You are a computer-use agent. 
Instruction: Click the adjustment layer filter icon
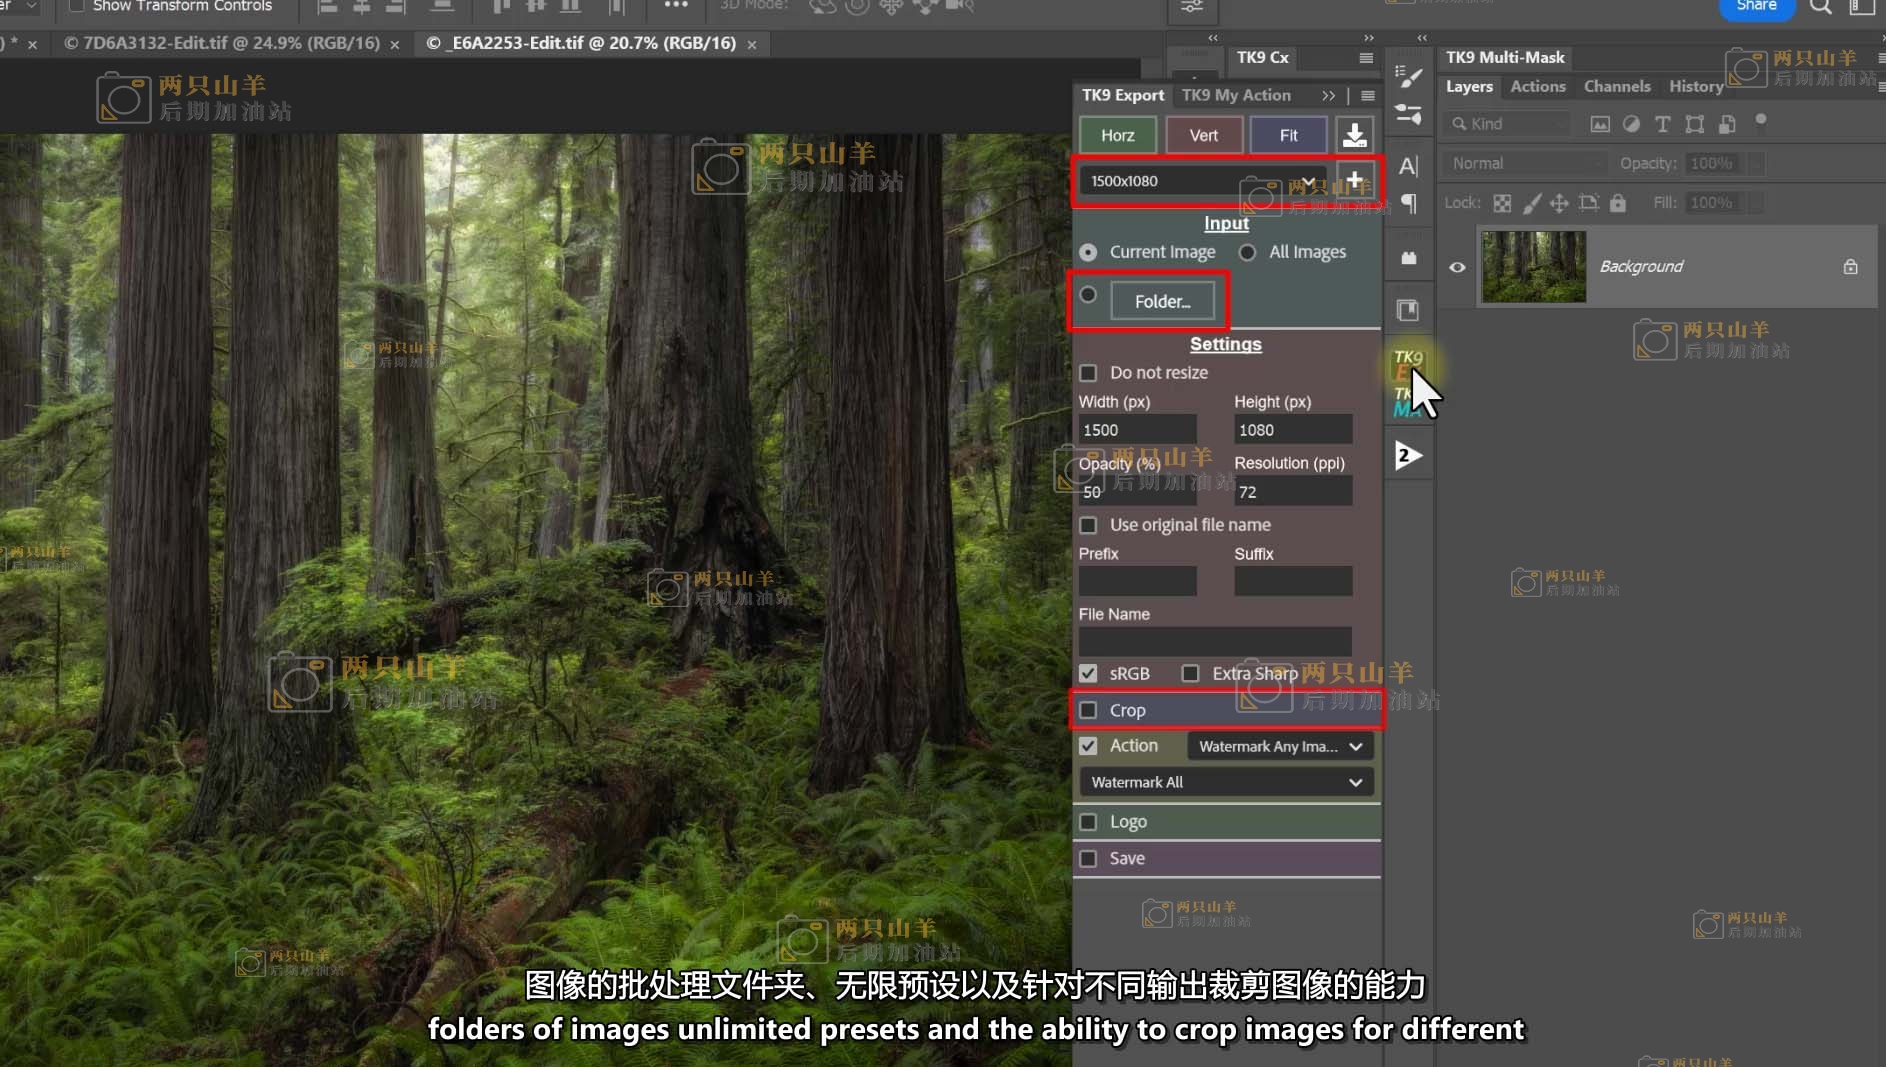point(1632,124)
